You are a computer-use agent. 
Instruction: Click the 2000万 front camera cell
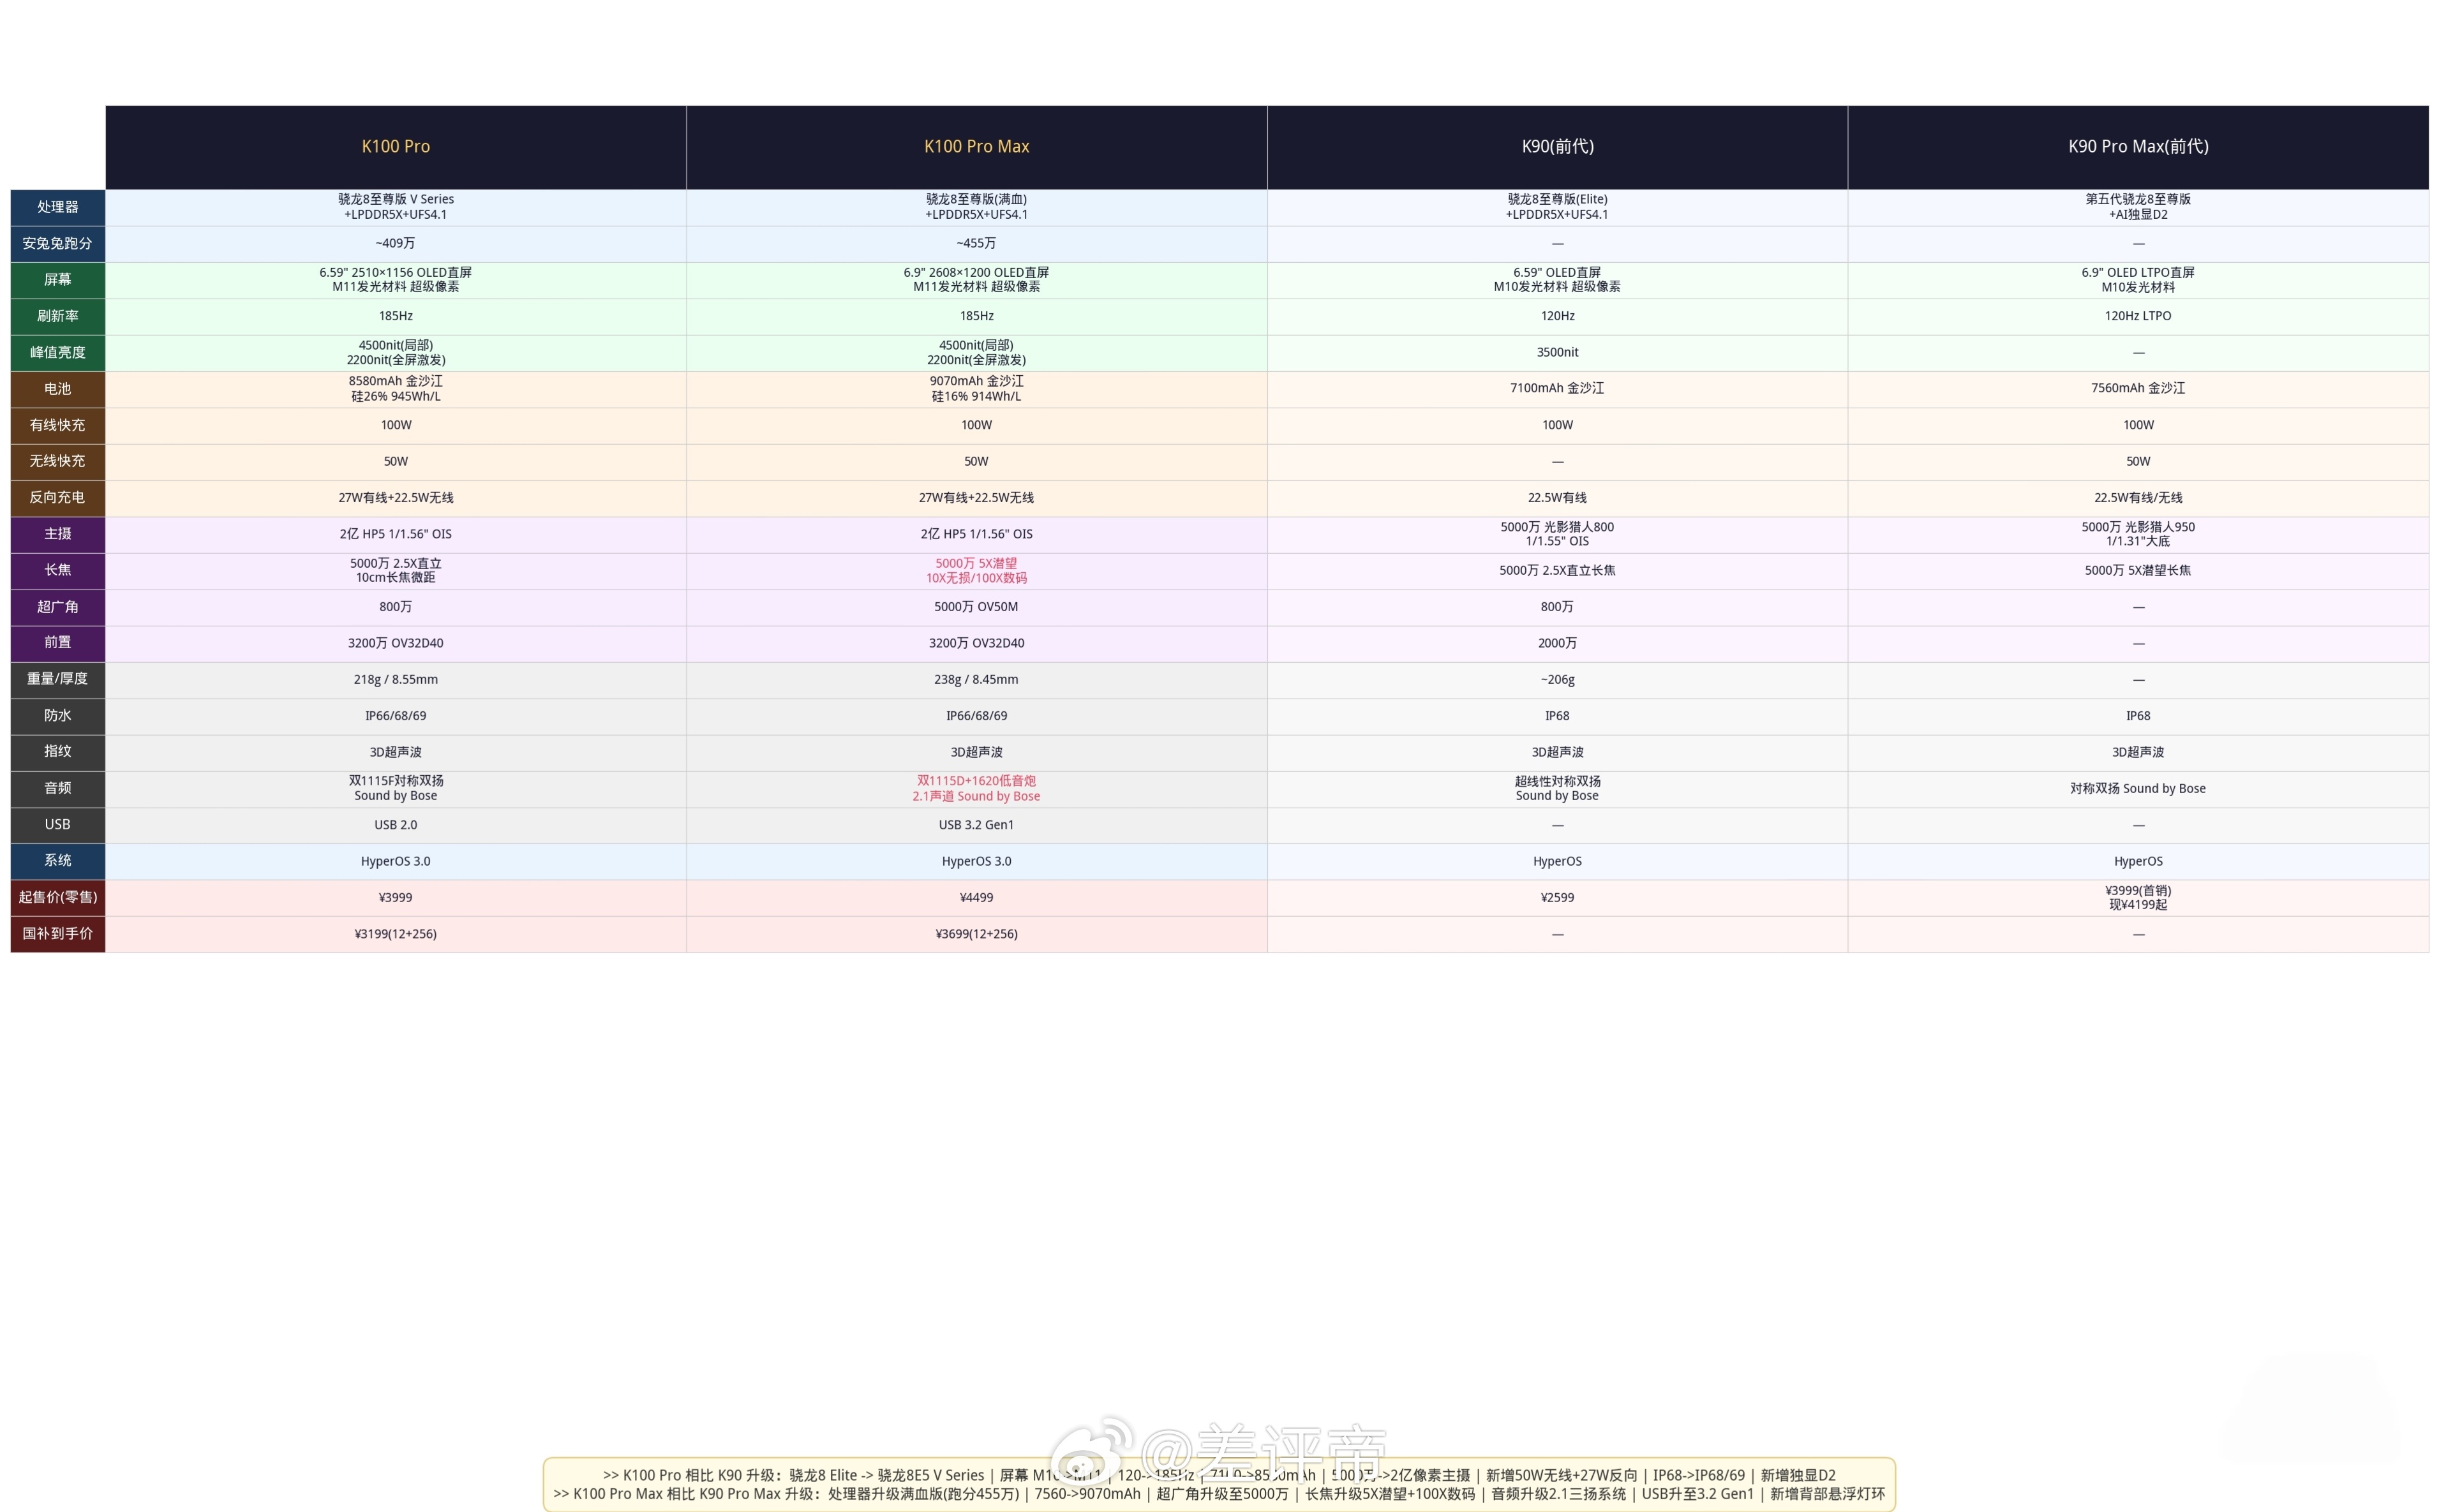click(1557, 643)
